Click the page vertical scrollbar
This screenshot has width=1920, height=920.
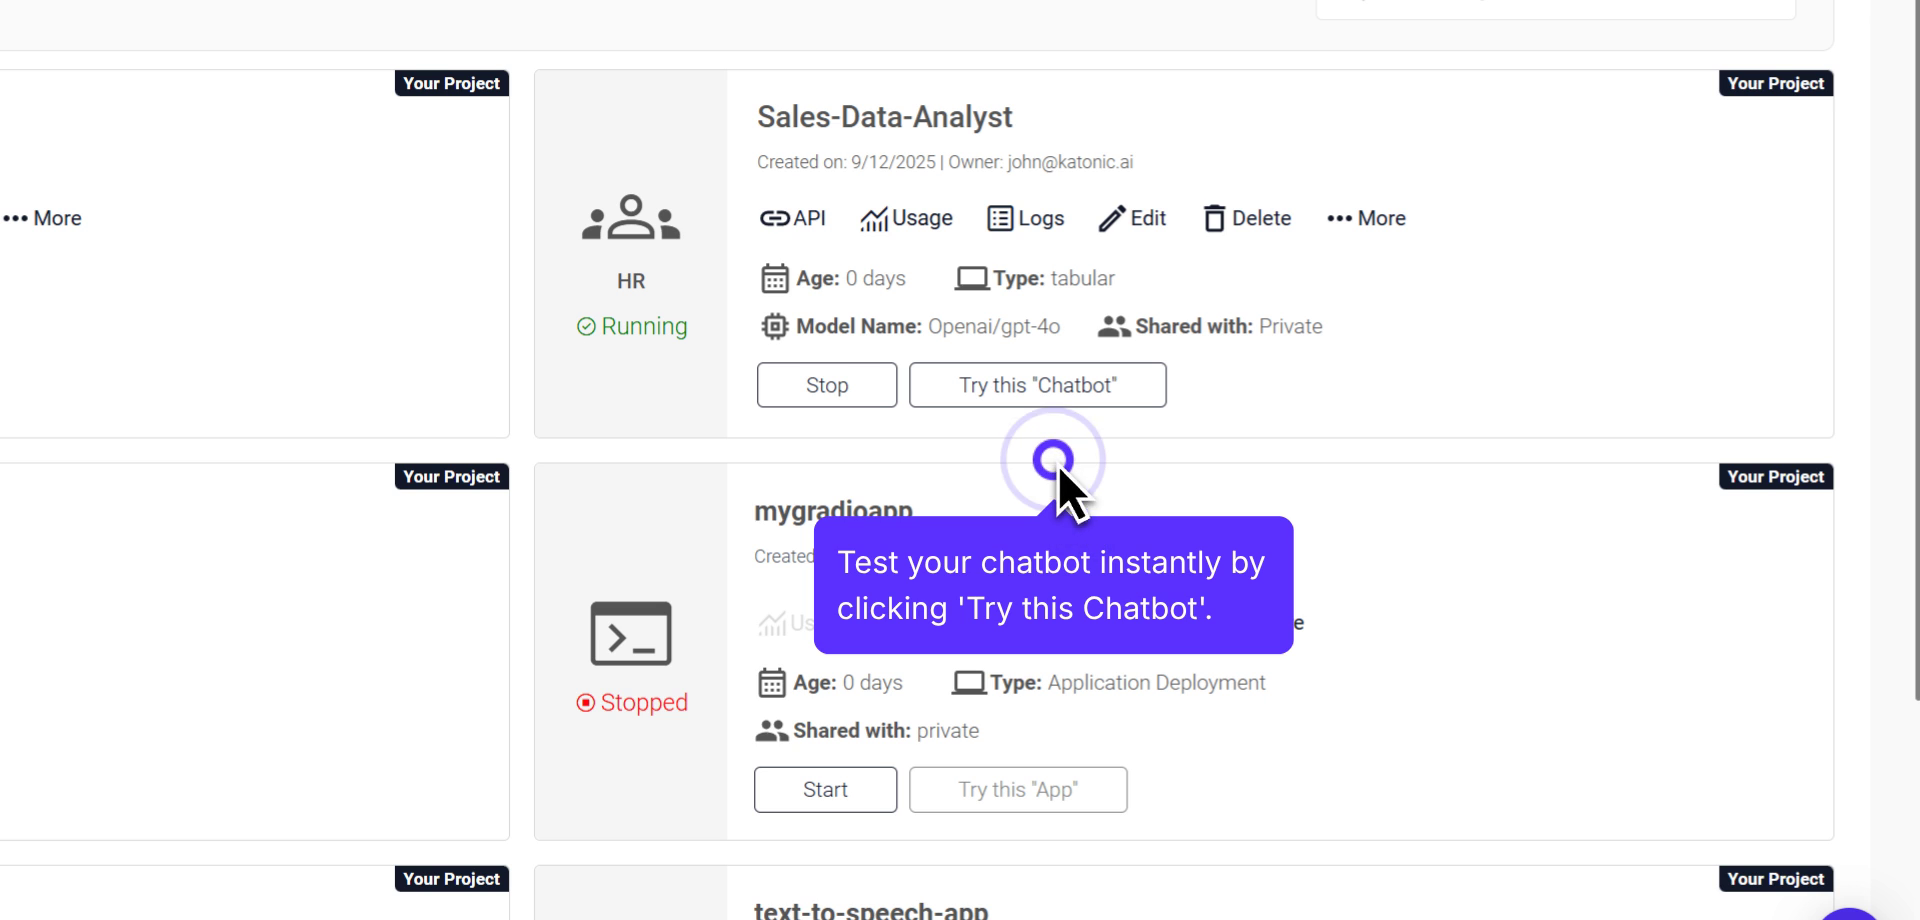click(x=1916, y=350)
